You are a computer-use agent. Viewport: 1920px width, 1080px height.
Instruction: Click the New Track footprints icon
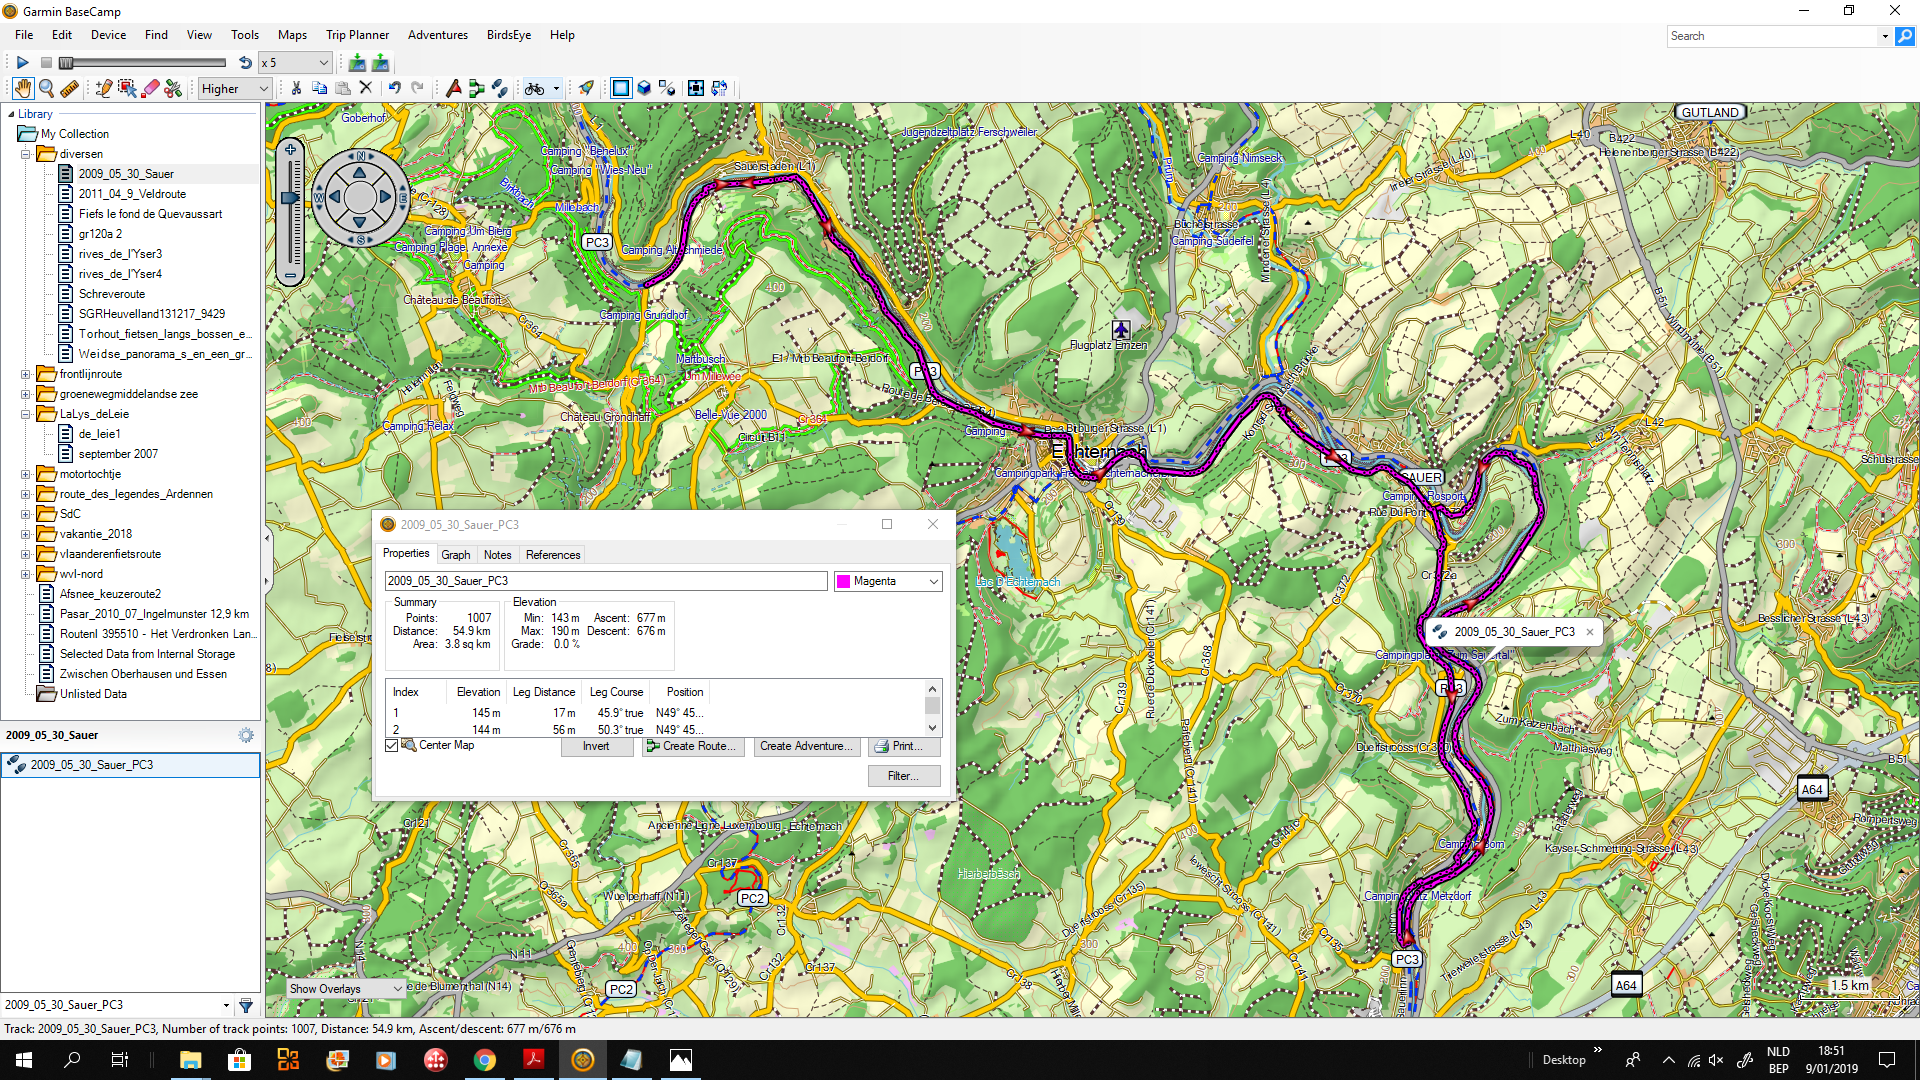point(500,88)
